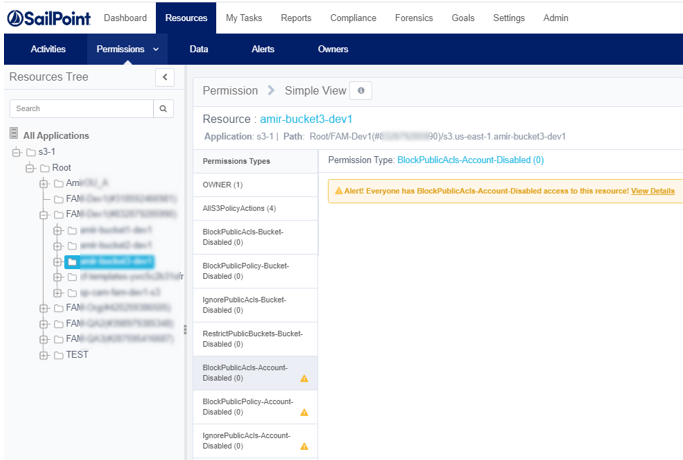The width and height of the screenshot is (683, 460).
Task: Switch to the Alerts tab
Action: (263, 49)
